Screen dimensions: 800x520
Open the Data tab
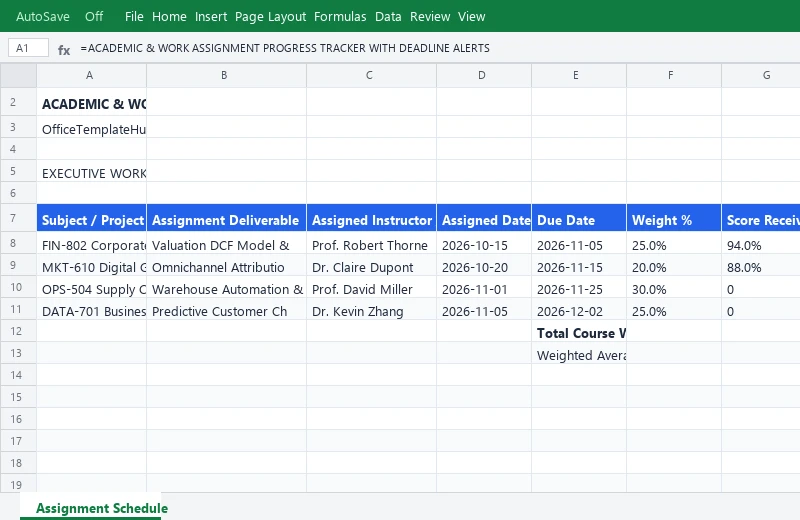(x=388, y=16)
